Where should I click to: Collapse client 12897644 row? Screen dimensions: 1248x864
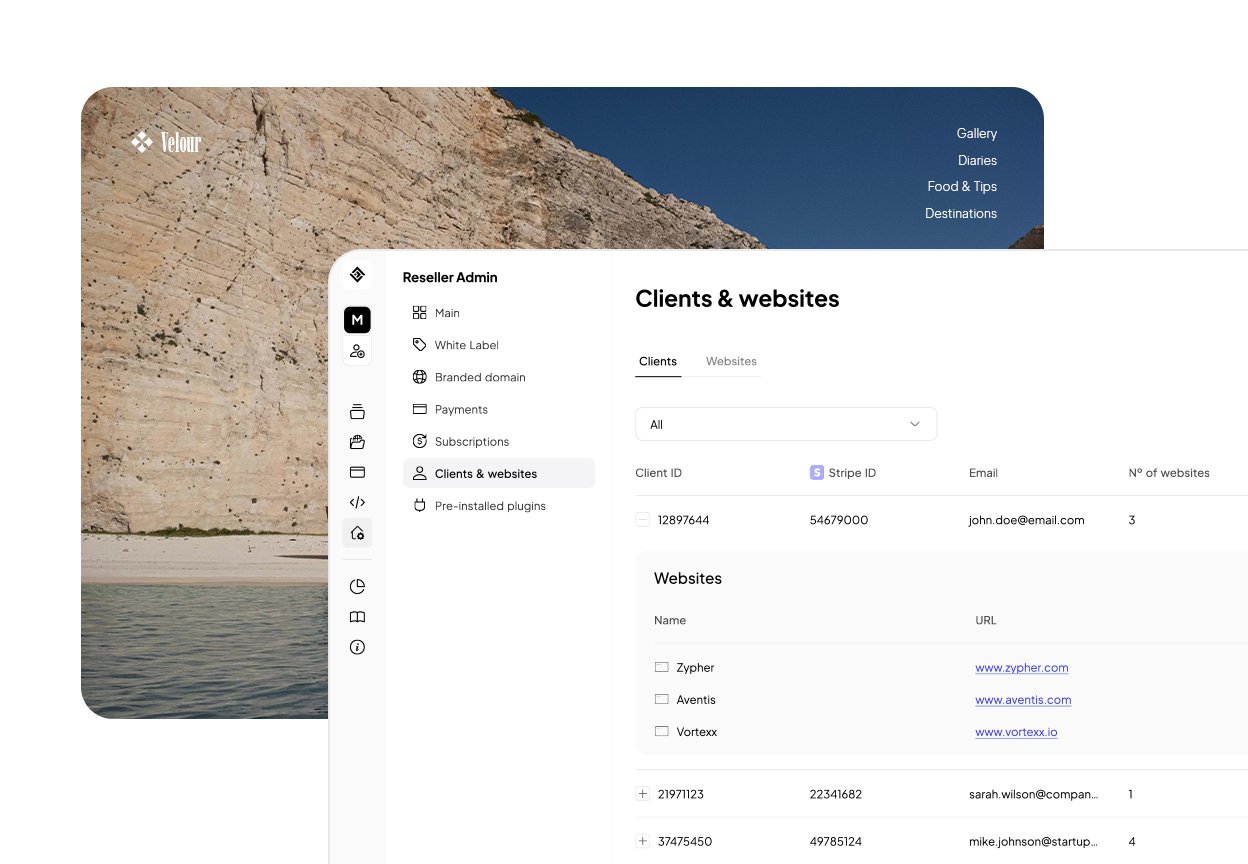click(643, 520)
